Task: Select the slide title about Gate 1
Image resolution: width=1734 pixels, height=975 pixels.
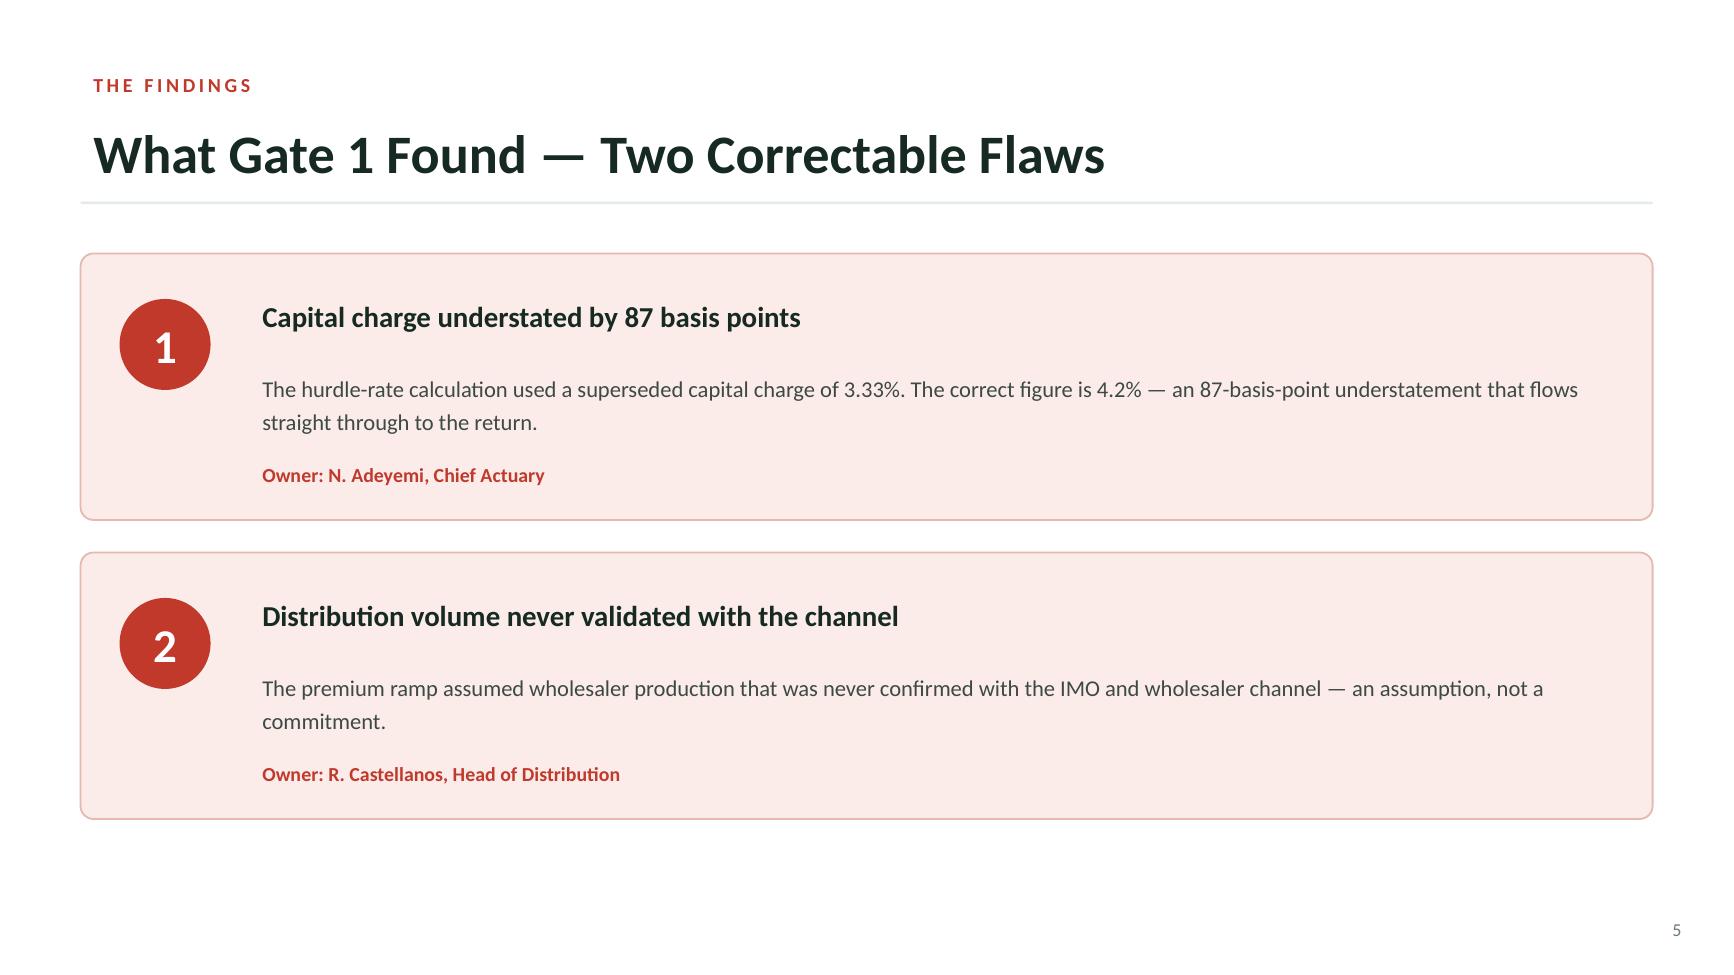Action: click(599, 156)
